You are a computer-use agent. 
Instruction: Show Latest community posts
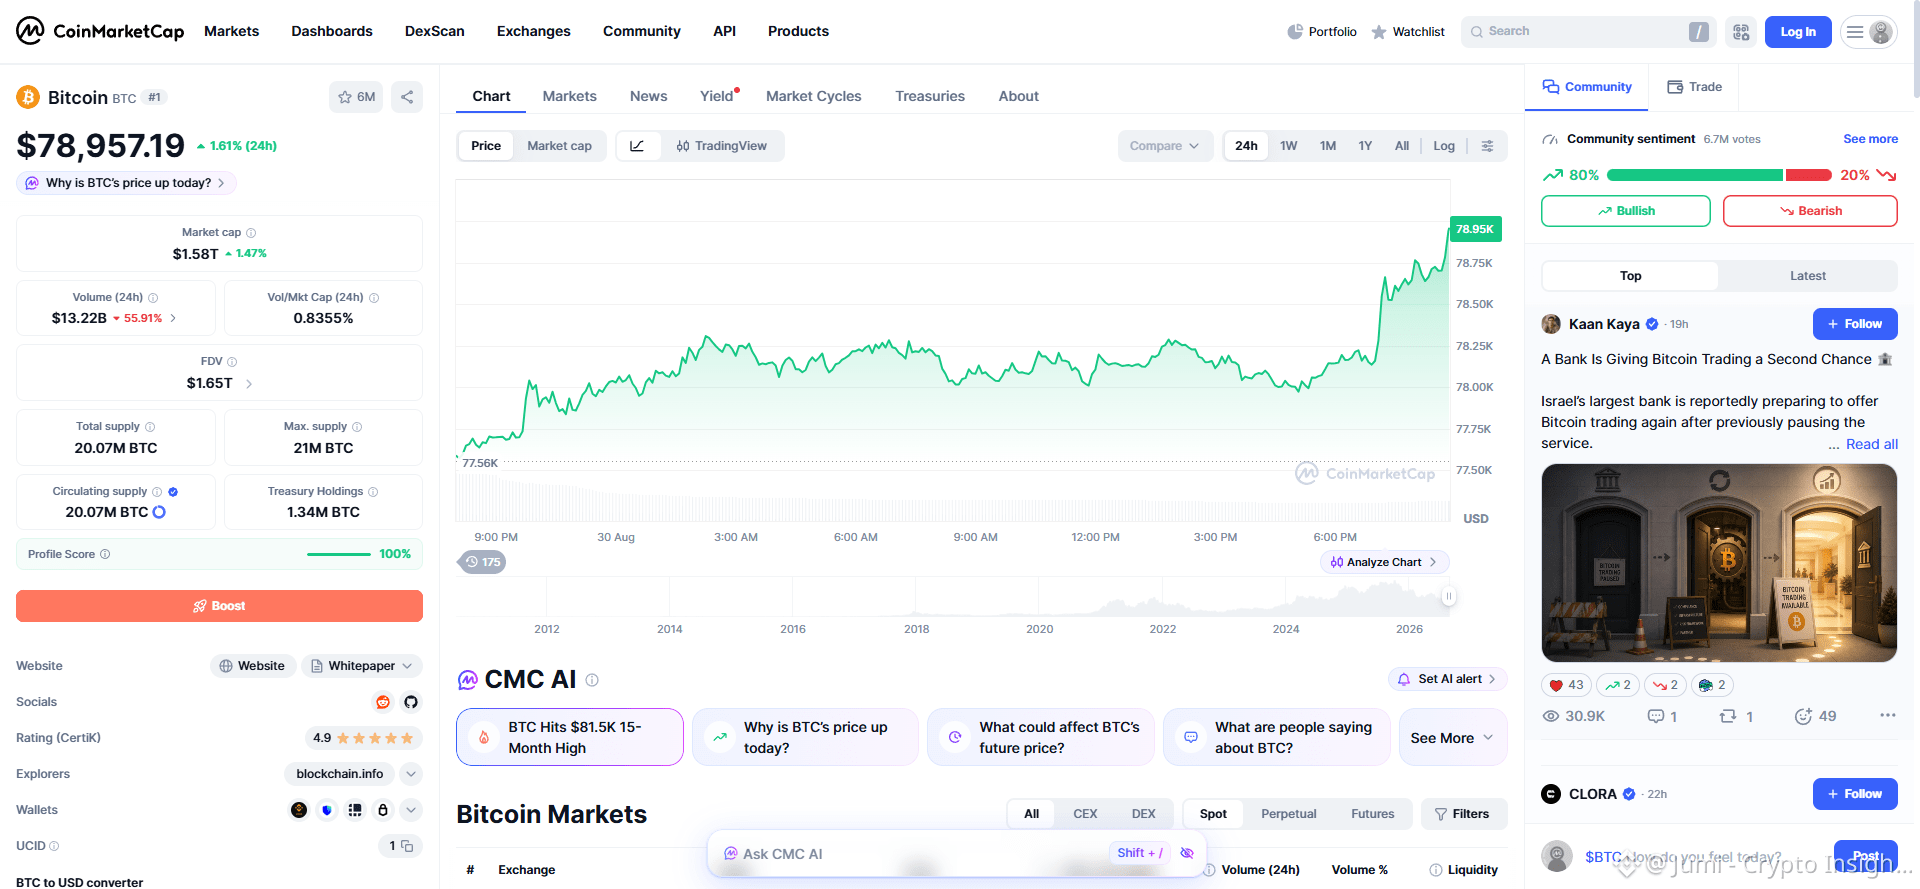pyautogui.click(x=1807, y=276)
